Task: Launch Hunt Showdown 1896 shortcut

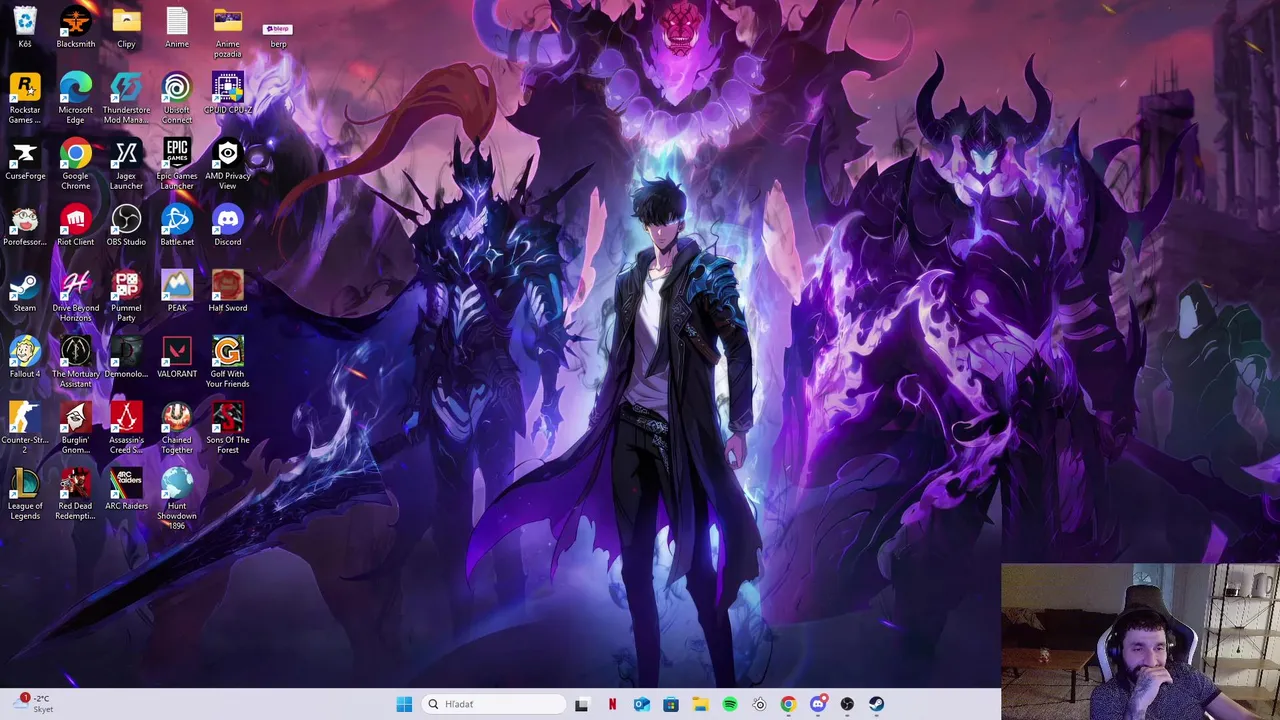Action: click(177, 499)
